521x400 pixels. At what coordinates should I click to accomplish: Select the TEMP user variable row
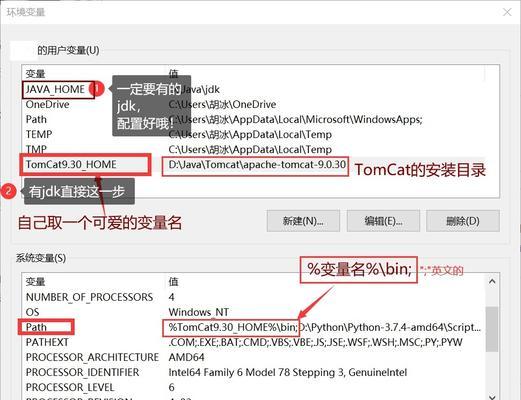pos(253,134)
